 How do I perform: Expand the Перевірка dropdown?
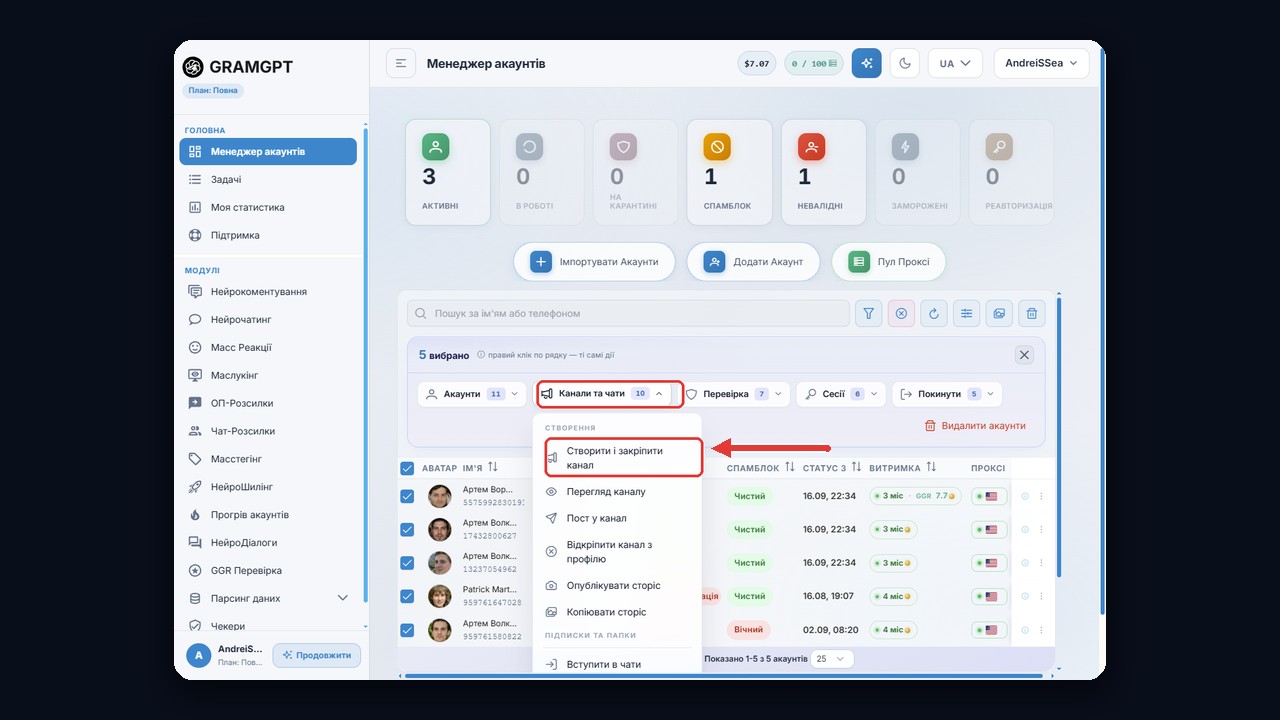pos(737,394)
